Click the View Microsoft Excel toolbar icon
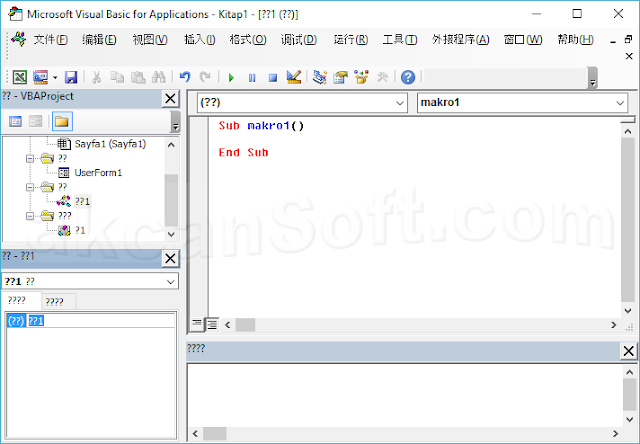640x444 pixels. pyautogui.click(x=20, y=77)
